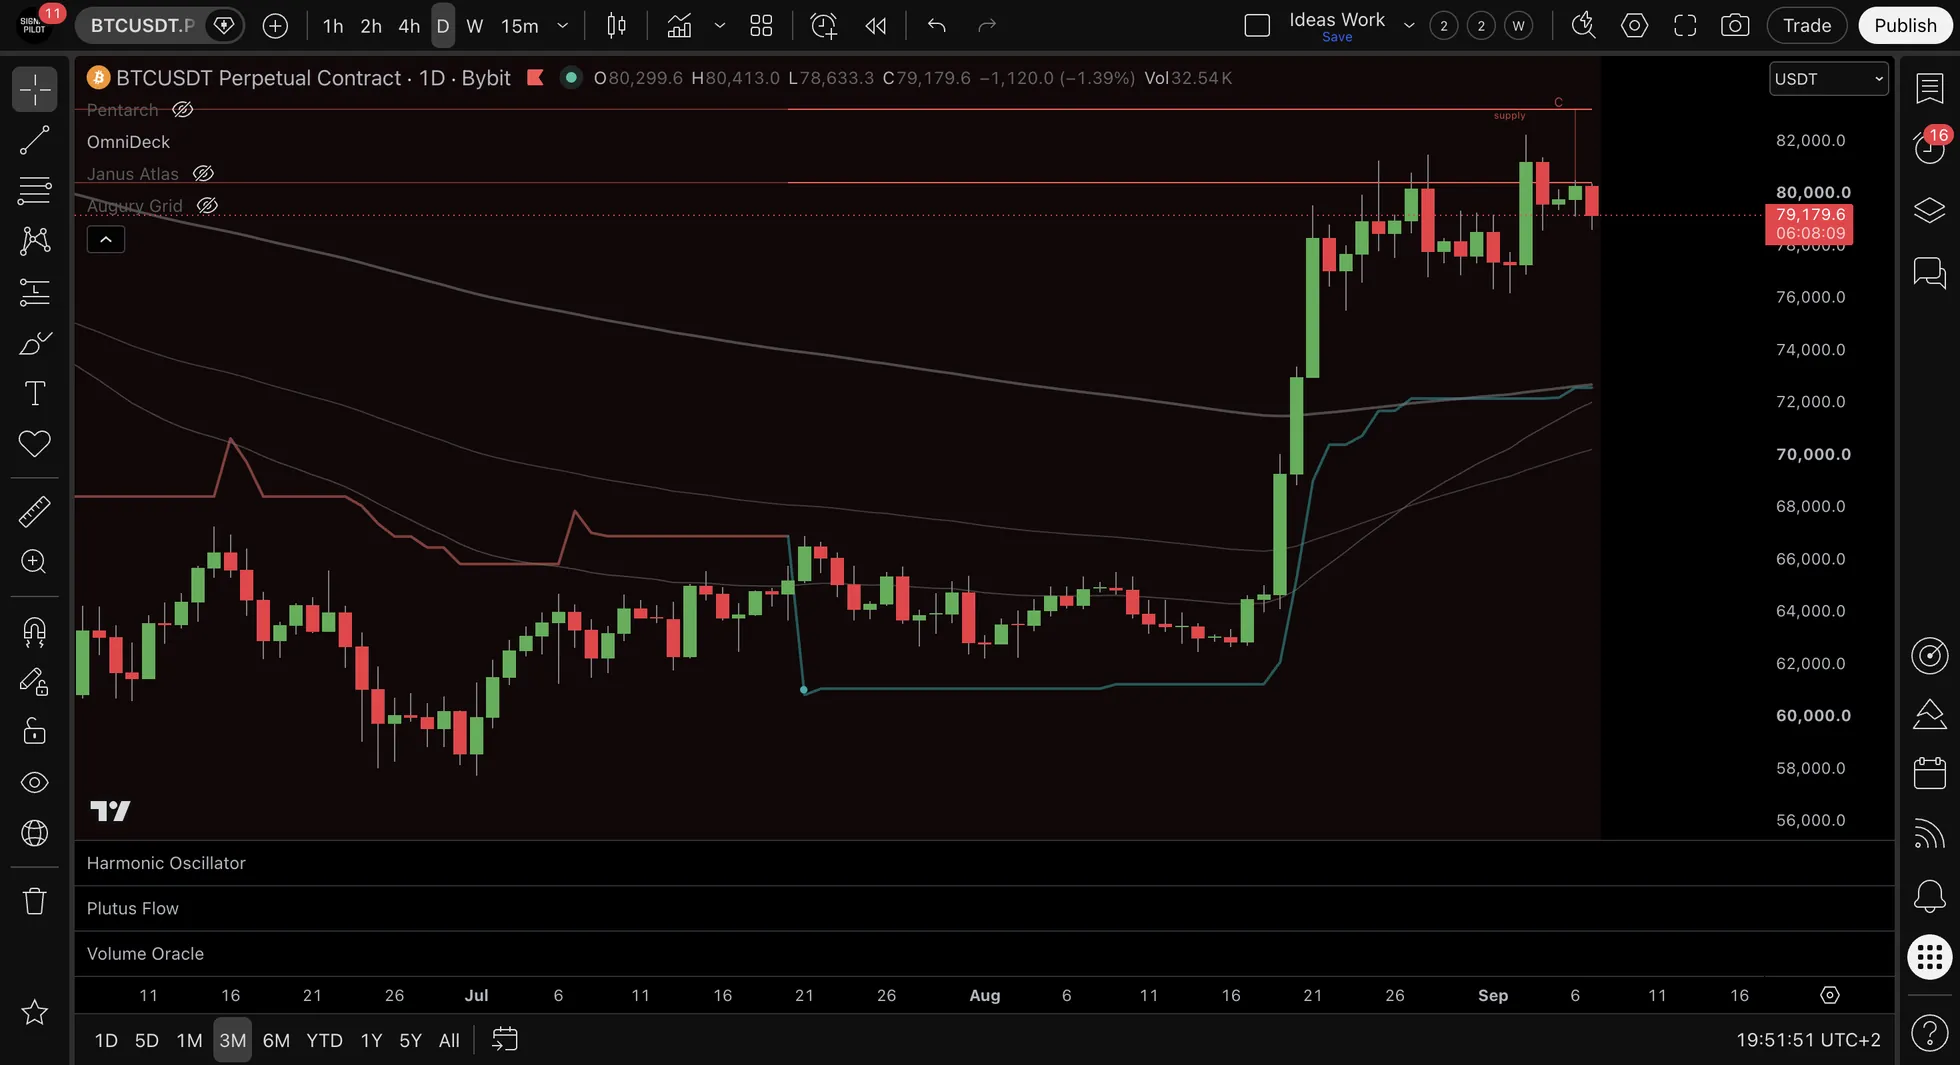Enter fullscreen mode

tap(1686, 26)
